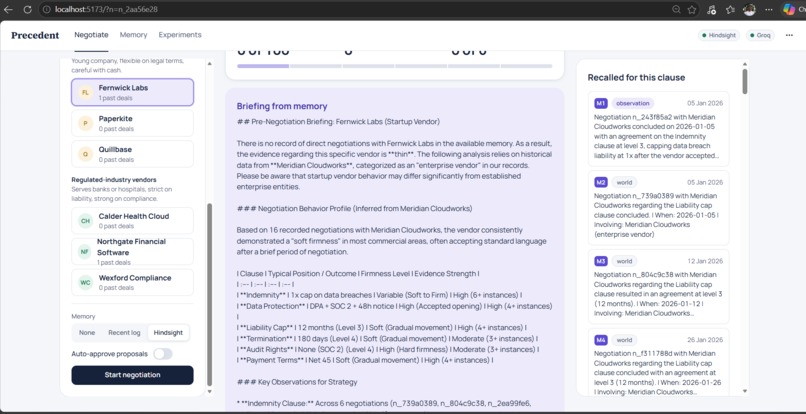Click the M4 memory badge
Viewport: 806px width, 414px height.
(600, 340)
